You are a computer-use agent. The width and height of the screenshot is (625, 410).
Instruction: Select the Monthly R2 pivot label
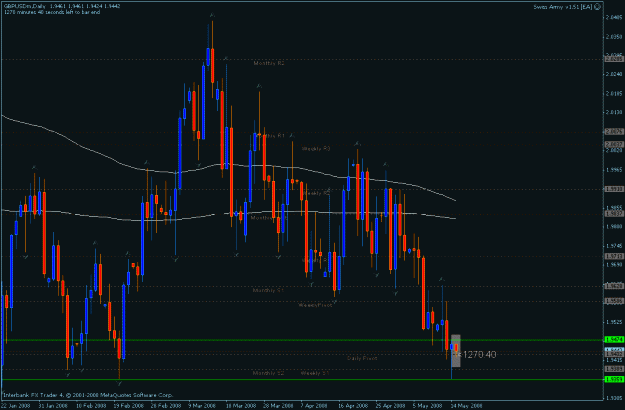pos(269,63)
